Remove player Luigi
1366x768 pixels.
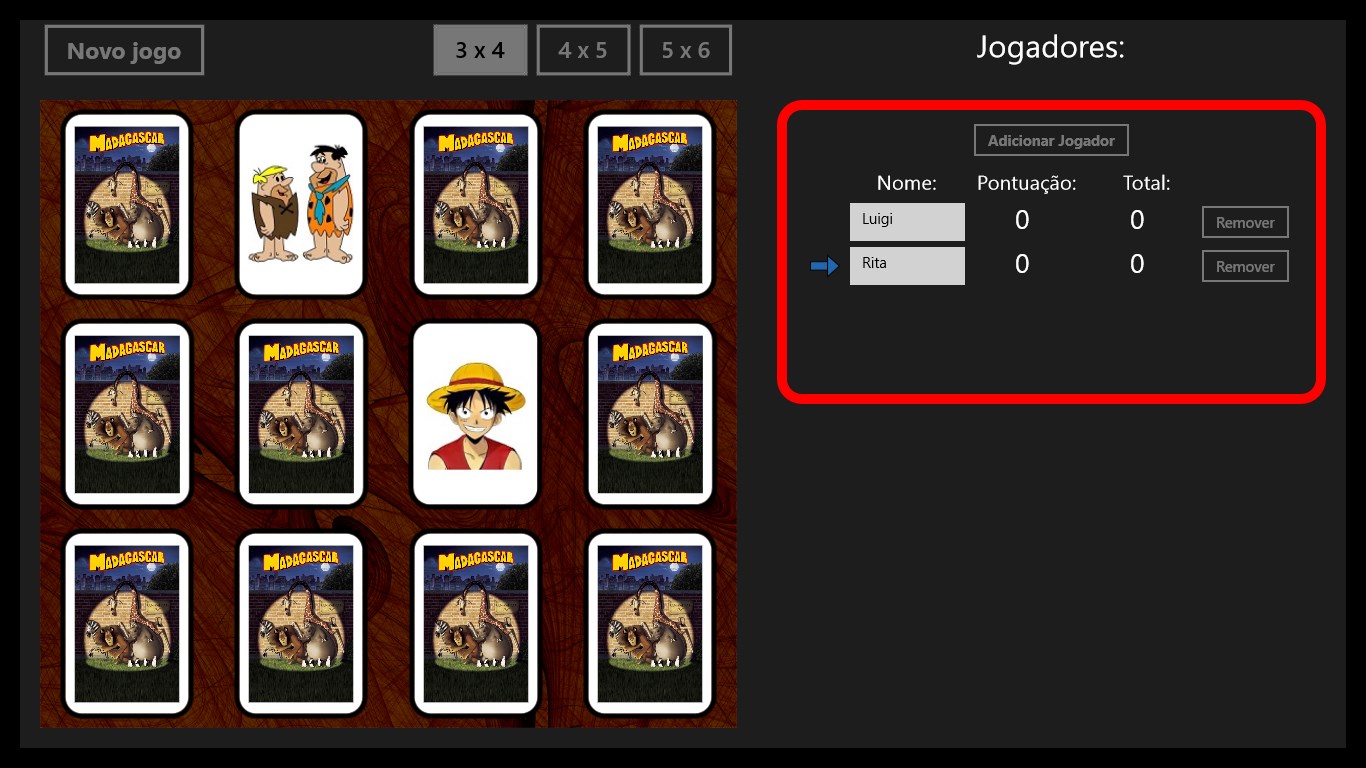coord(1245,222)
